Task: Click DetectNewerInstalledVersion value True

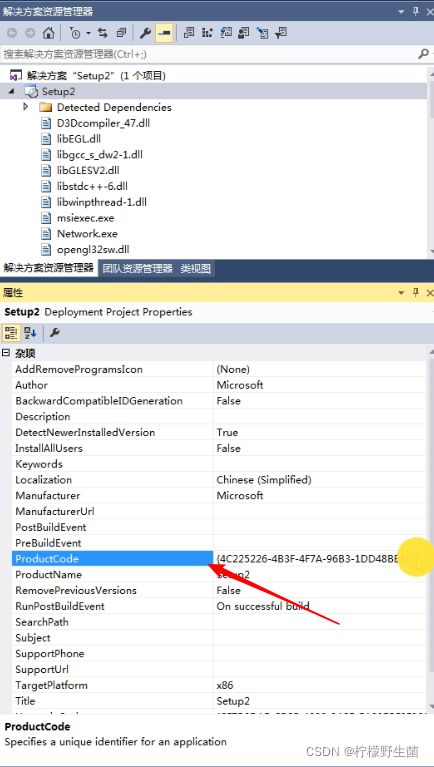Action: [227, 432]
